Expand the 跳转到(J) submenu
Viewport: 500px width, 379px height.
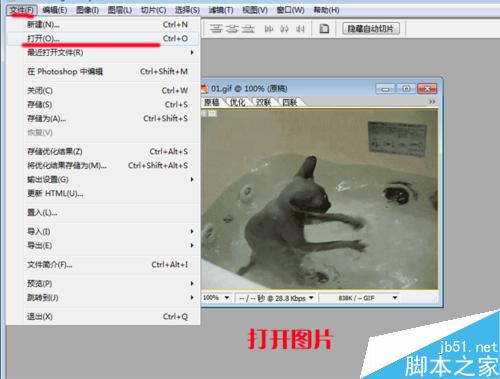[103, 297]
